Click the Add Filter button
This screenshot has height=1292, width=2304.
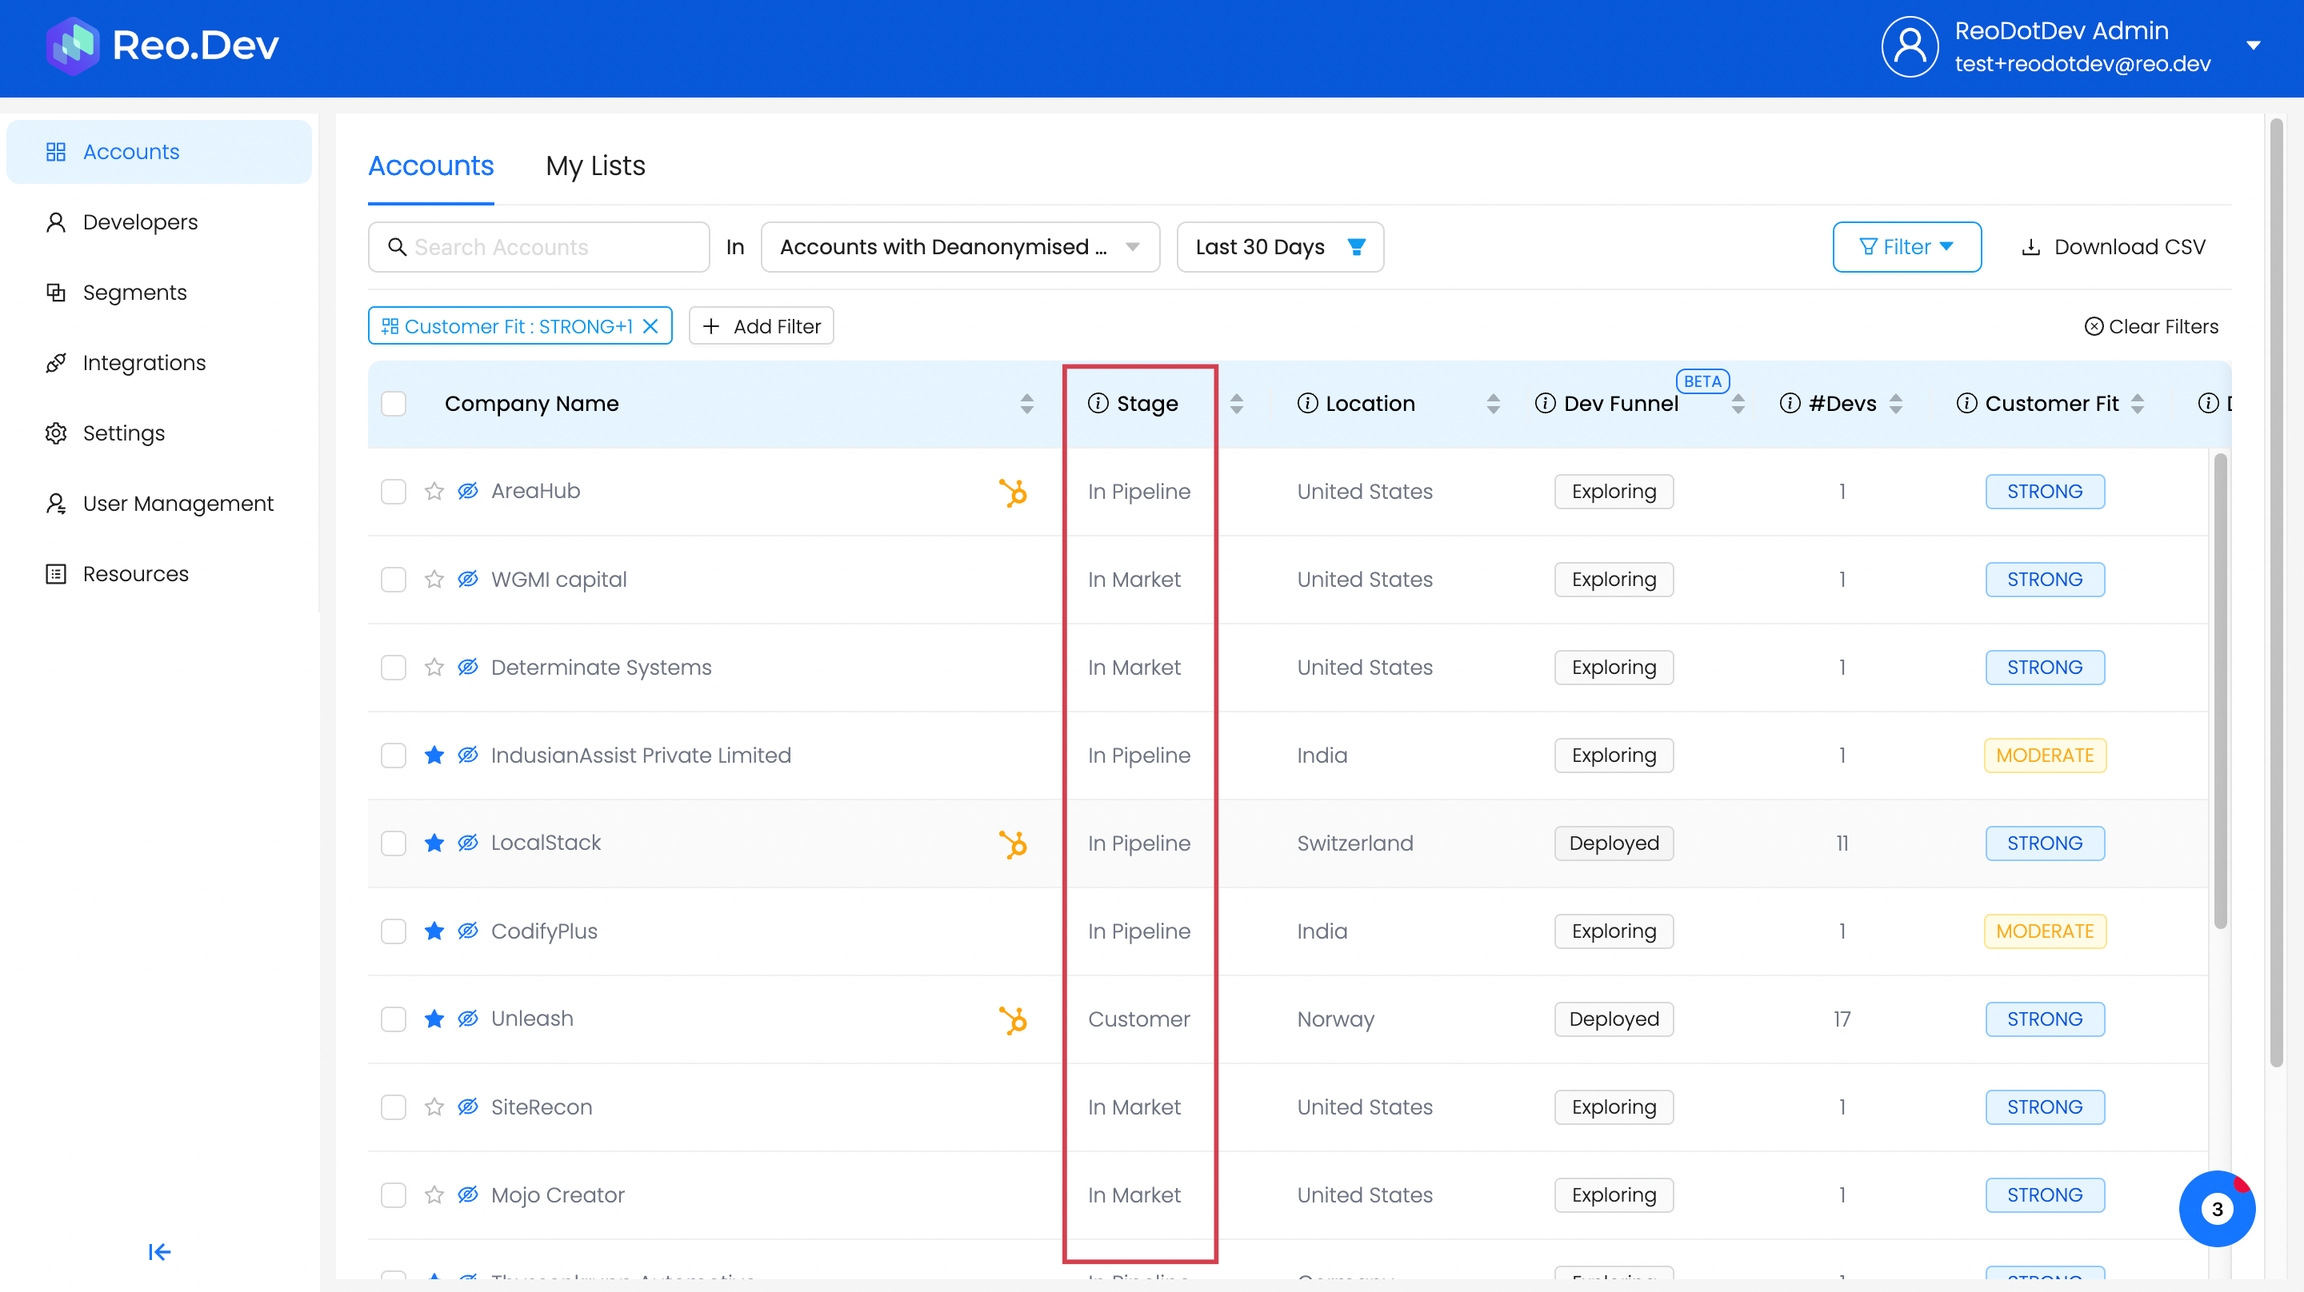pyautogui.click(x=761, y=326)
